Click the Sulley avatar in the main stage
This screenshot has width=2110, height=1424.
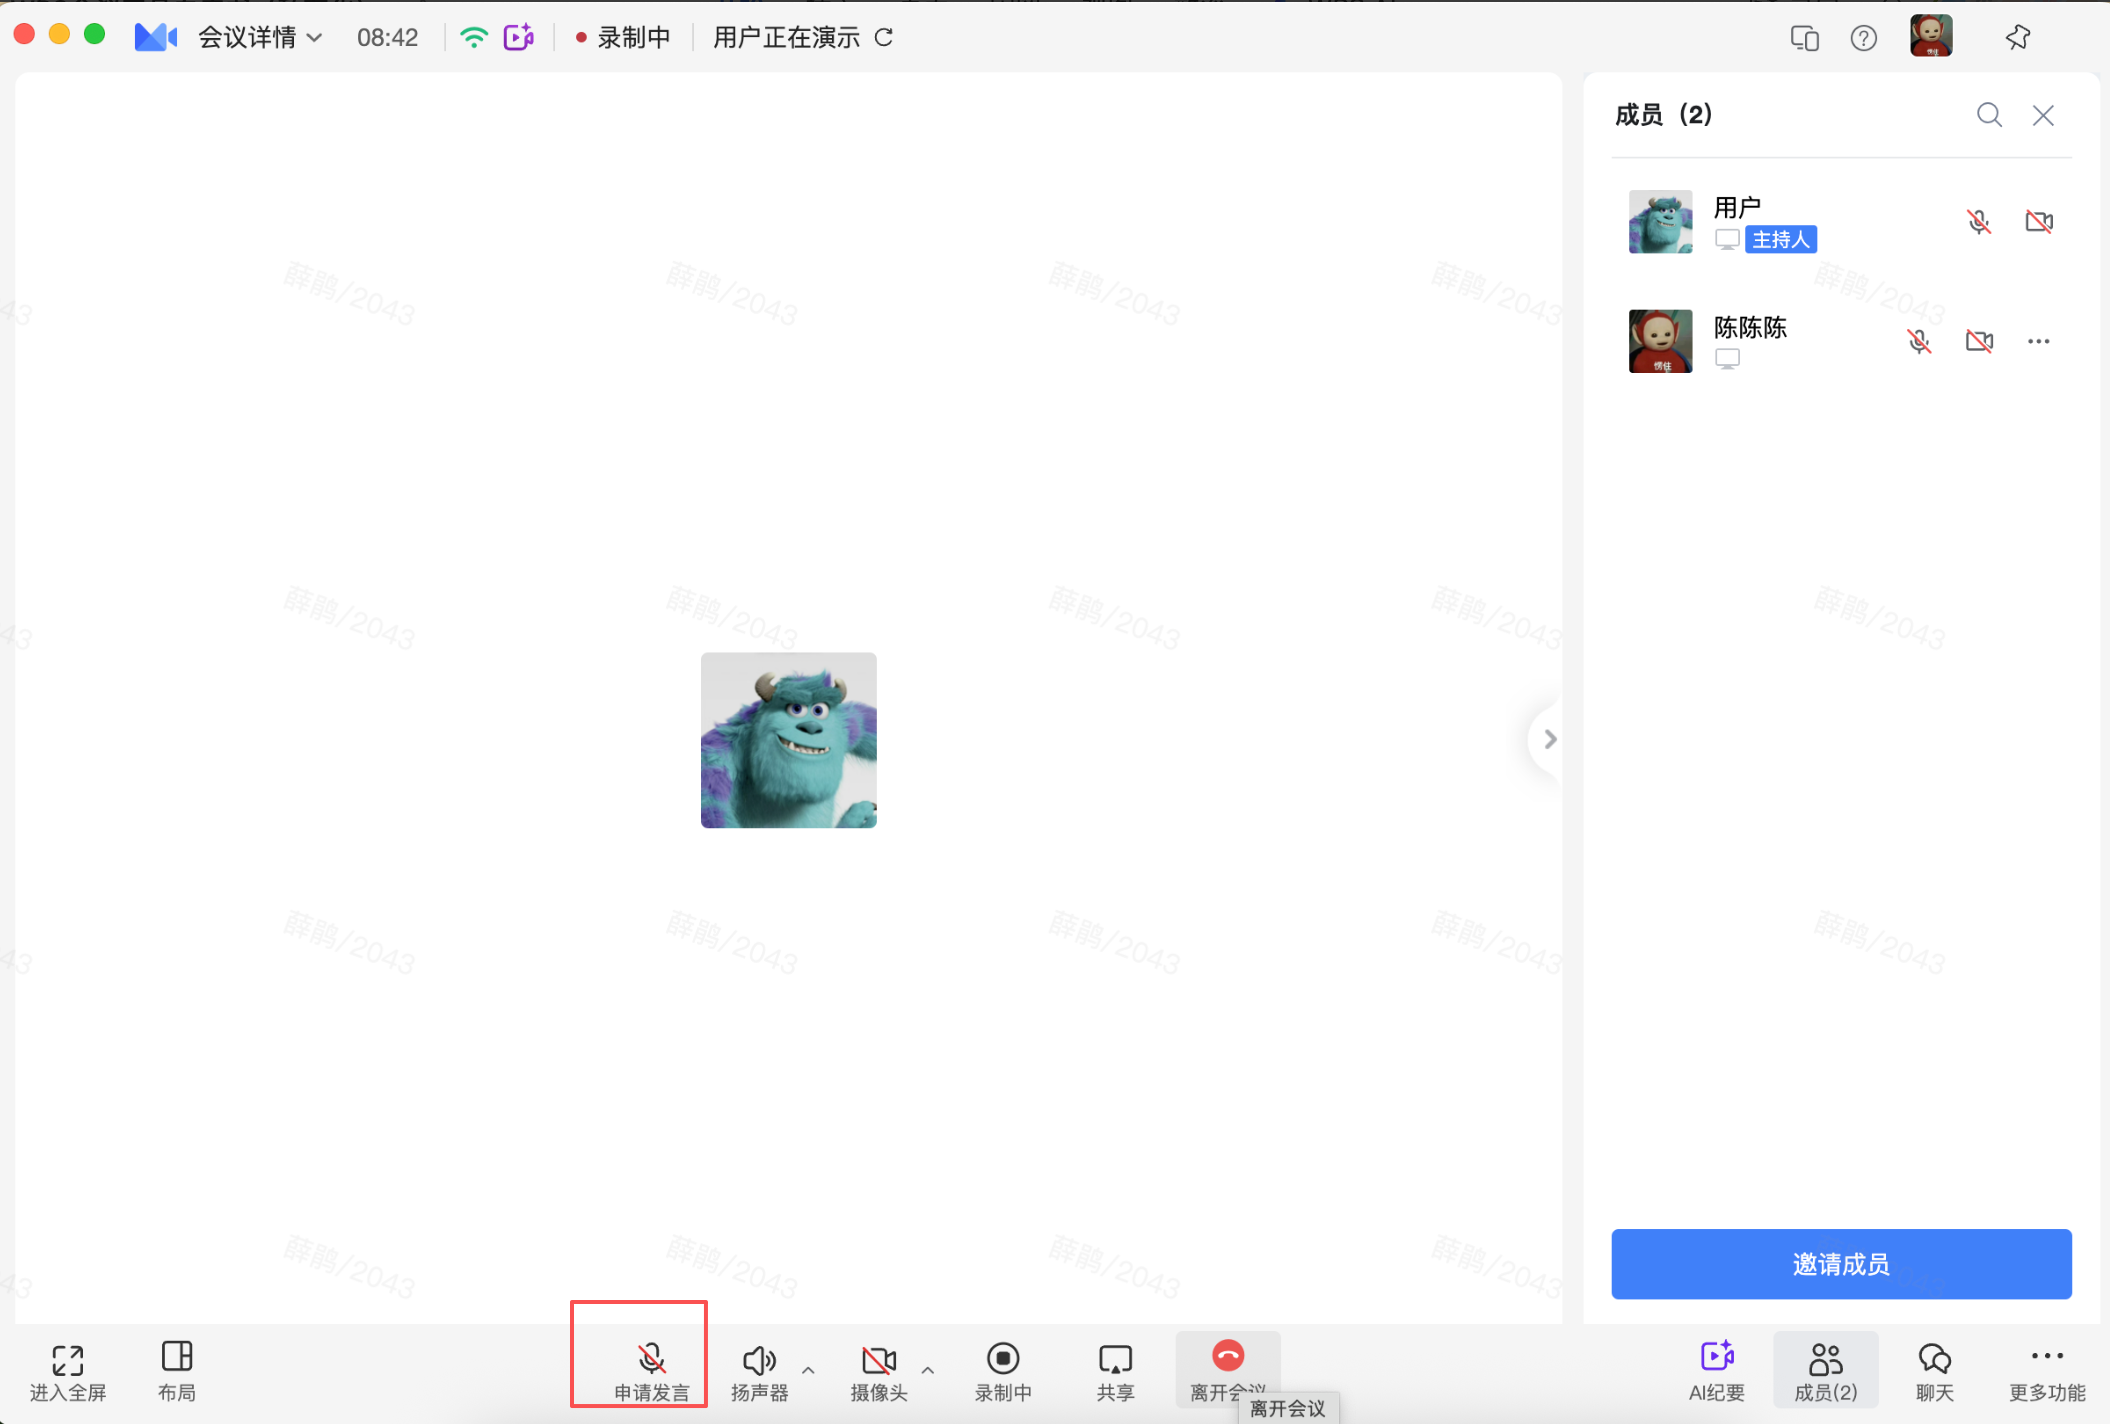click(x=788, y=740)
